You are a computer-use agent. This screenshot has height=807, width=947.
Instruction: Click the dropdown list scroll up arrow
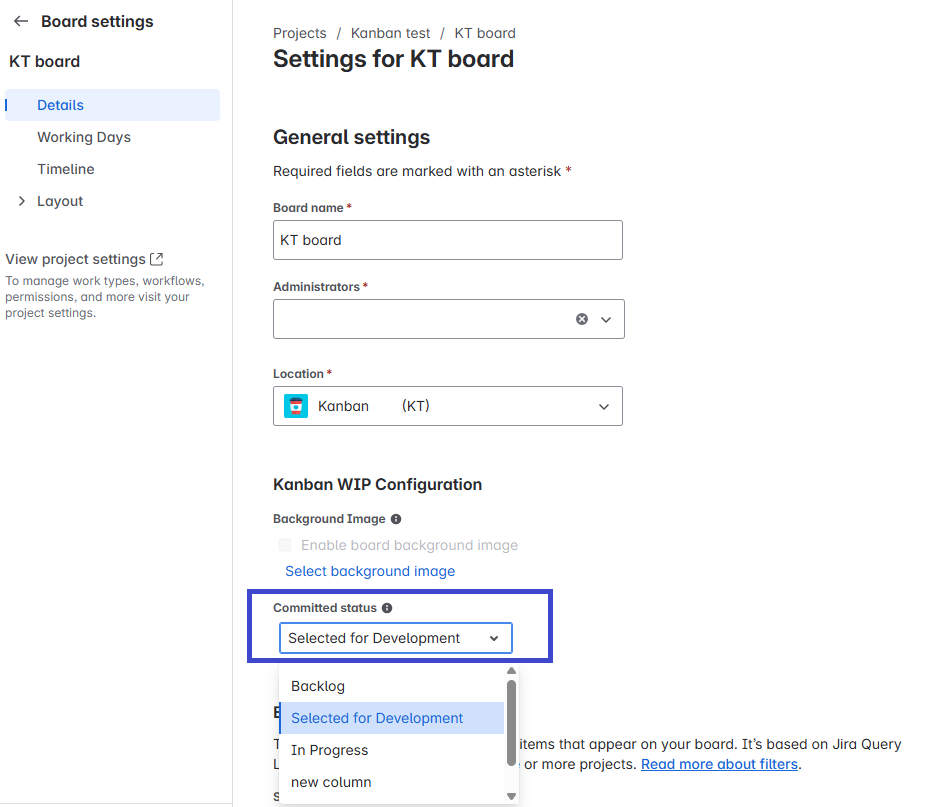[511, 672]
